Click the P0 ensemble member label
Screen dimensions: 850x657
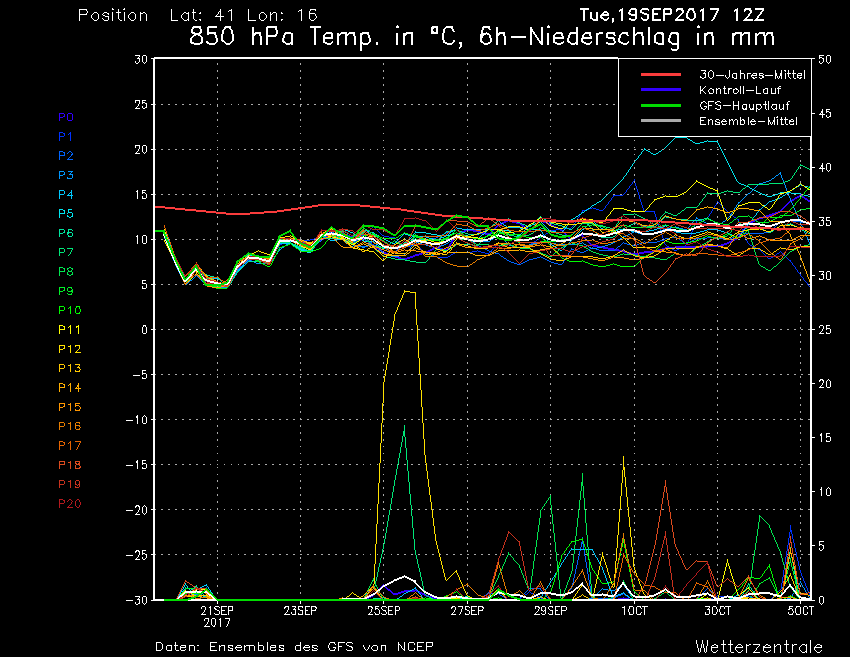(x=66, y=117)
